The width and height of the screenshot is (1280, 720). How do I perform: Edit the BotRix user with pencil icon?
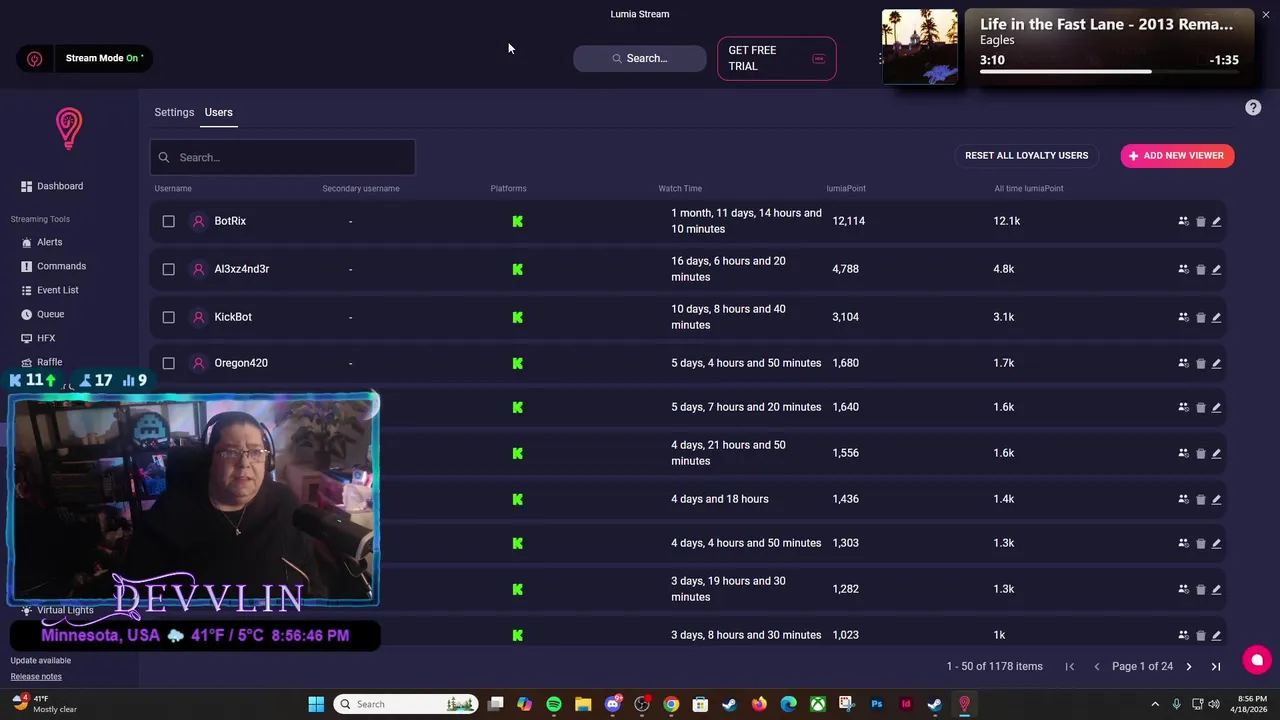(1216, 221)
